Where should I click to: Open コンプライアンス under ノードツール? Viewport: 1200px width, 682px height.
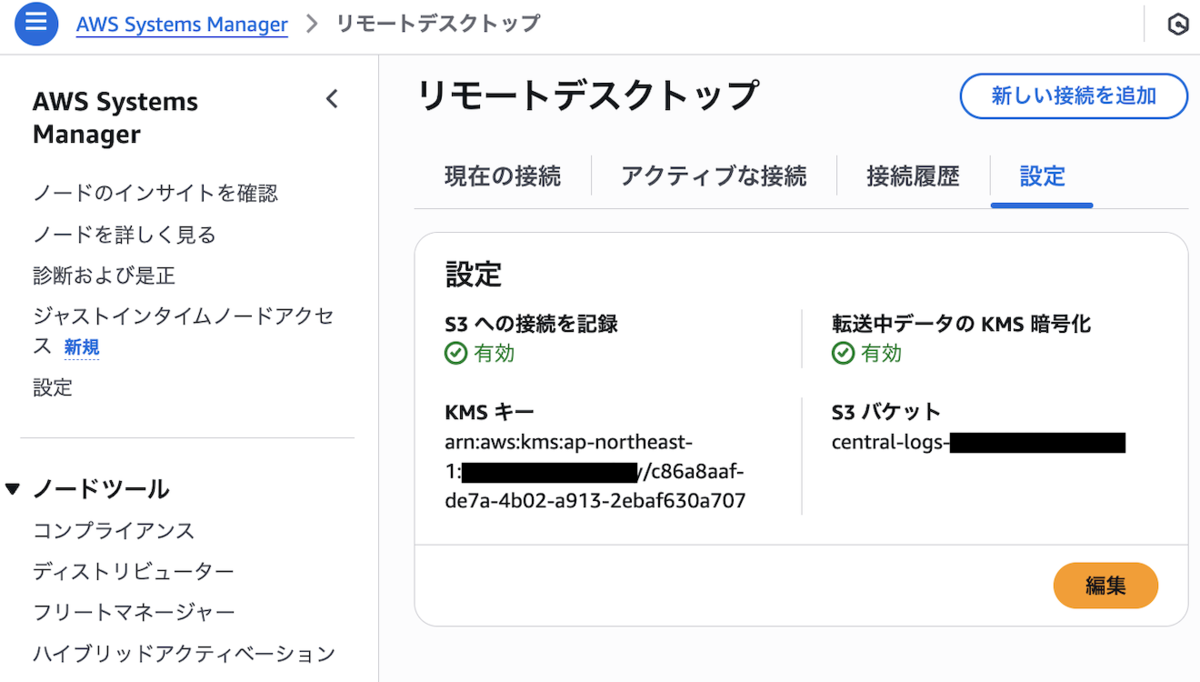tap(114, 530)
